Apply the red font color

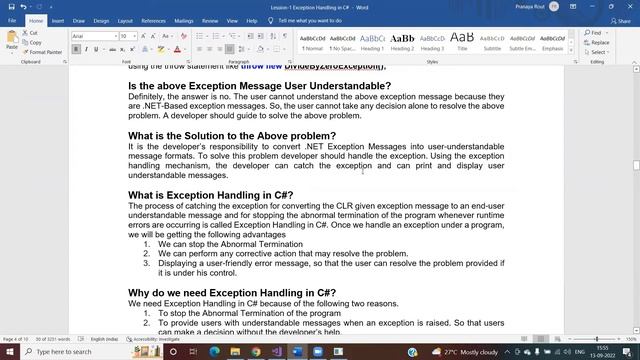click(x=177, y=49)
